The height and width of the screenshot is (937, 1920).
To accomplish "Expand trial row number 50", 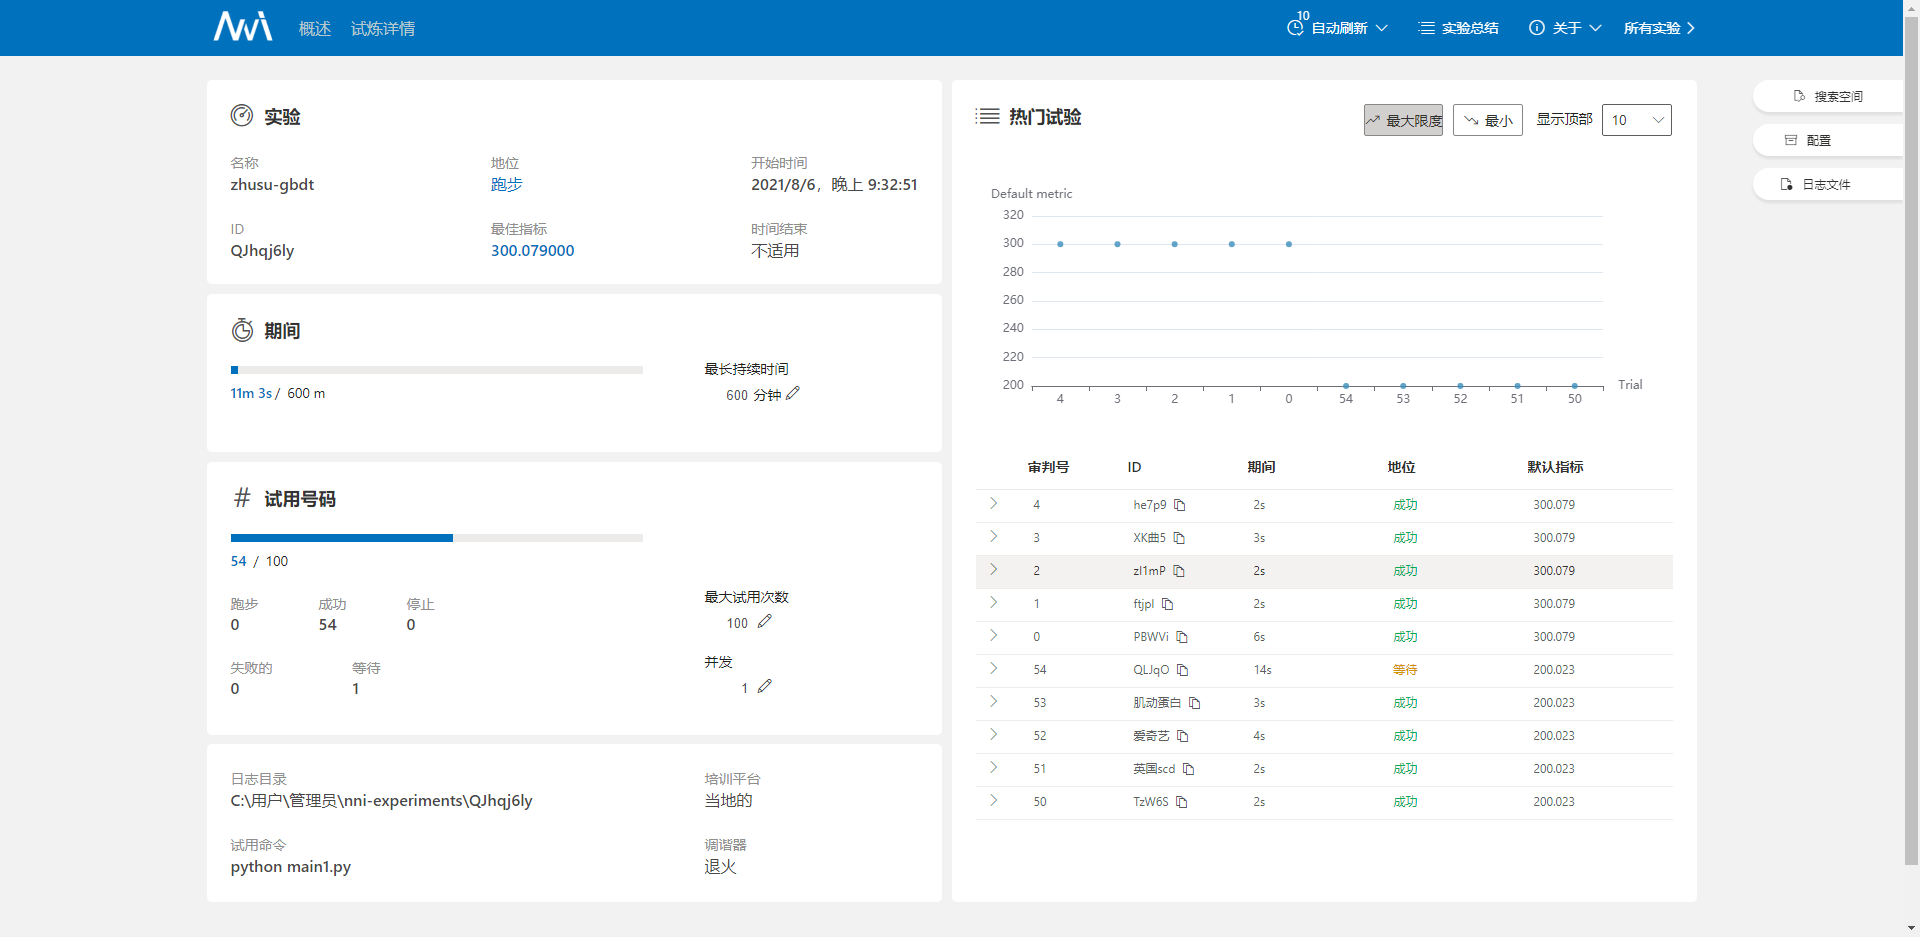I will click(x=993, y=801).
